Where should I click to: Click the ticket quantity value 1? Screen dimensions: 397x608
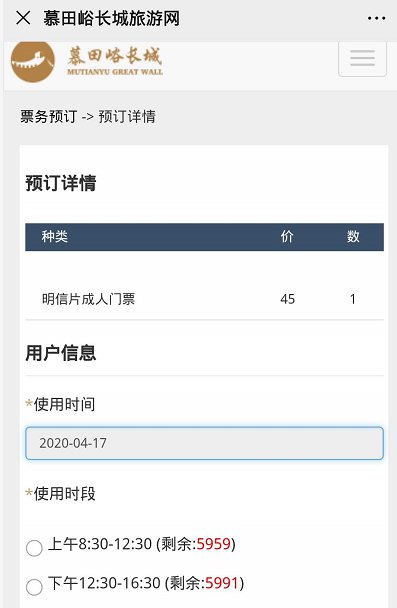coord(352,299)
